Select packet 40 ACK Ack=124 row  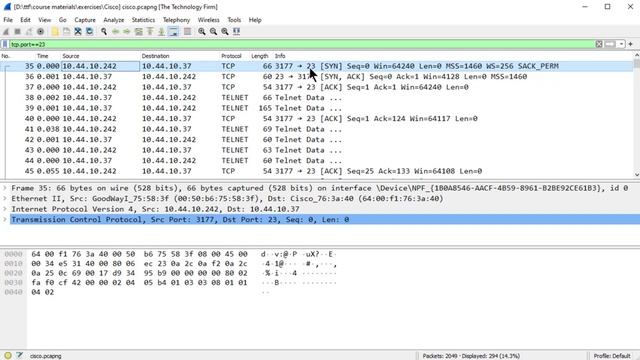click(317, 119)
